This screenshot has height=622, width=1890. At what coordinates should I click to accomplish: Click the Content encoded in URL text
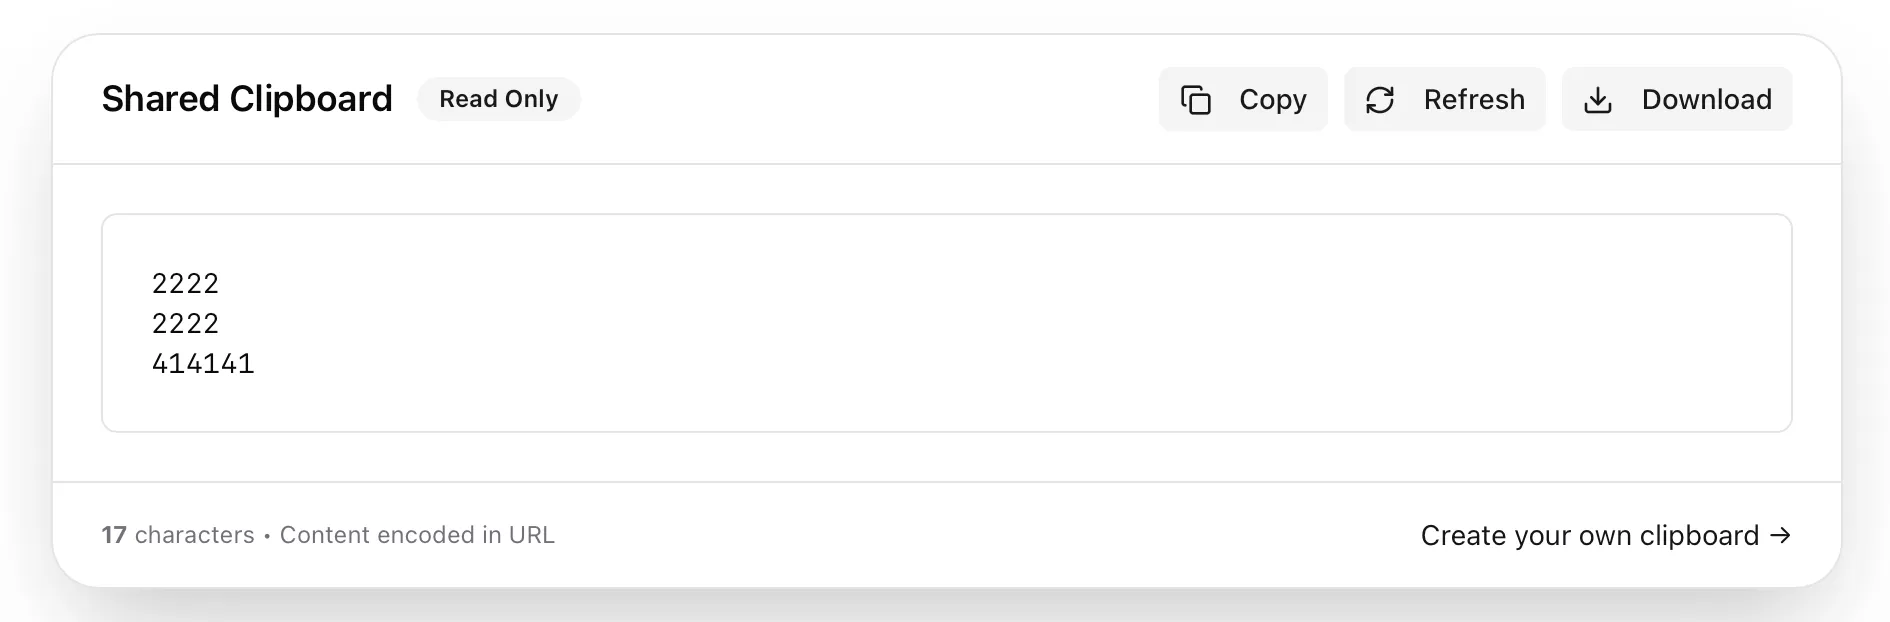(x=417, y=535)
